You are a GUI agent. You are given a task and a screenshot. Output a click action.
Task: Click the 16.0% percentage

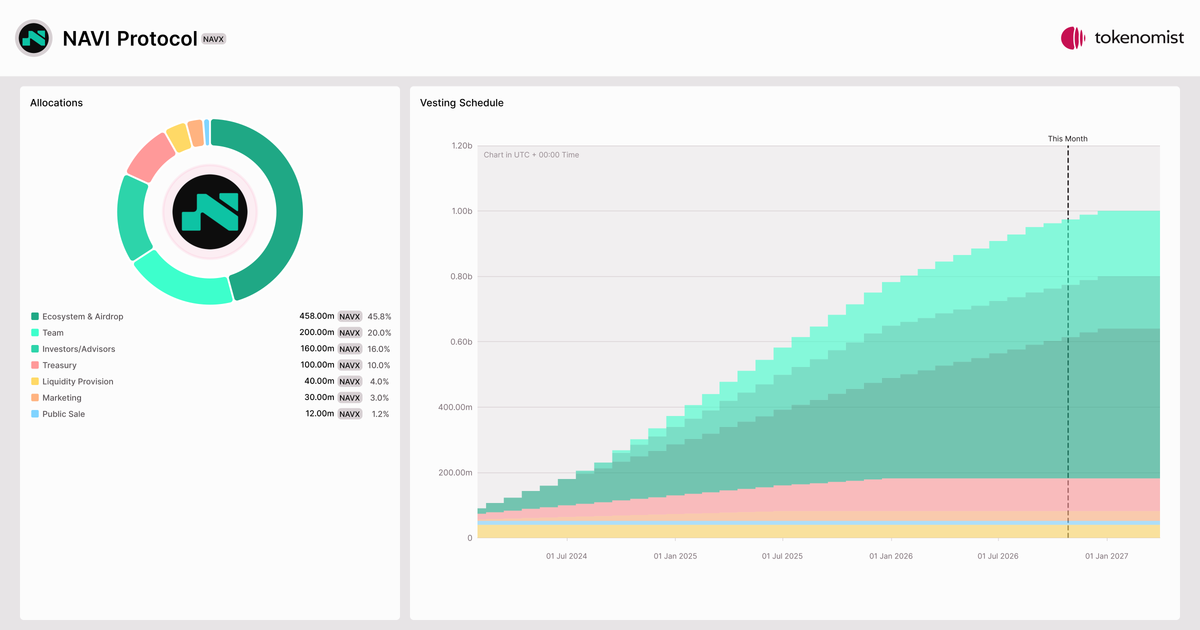379,349
